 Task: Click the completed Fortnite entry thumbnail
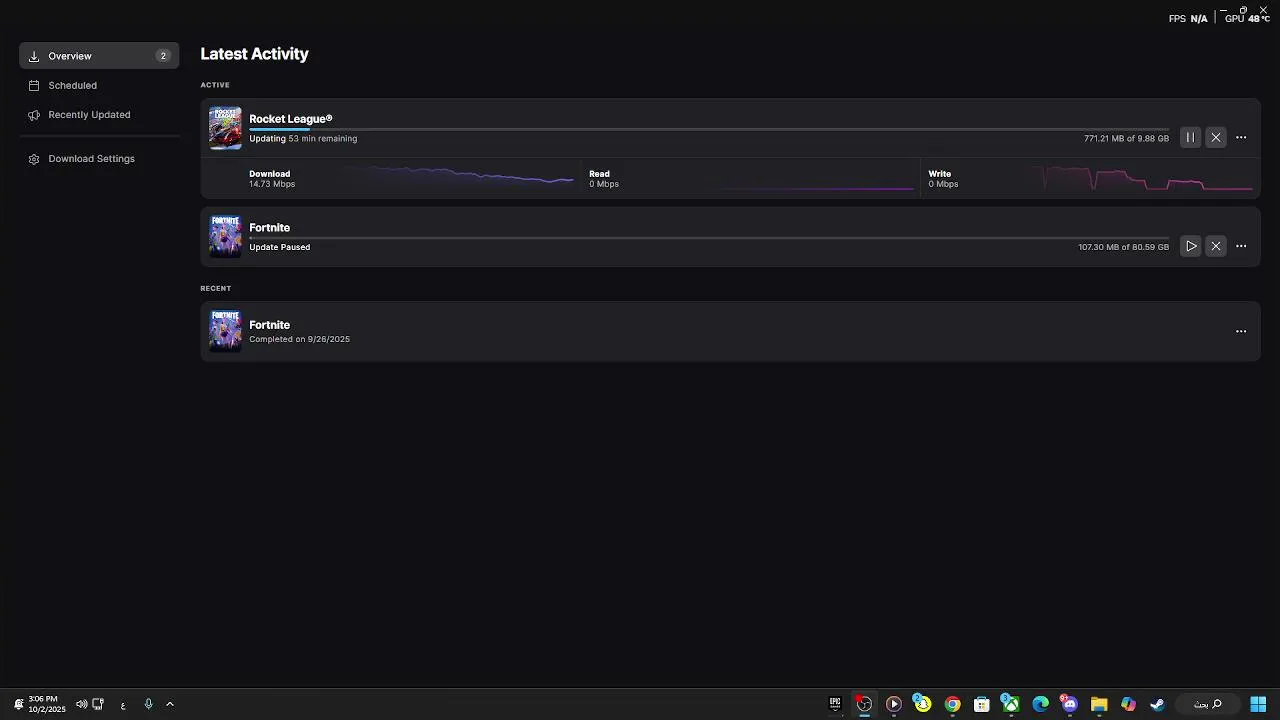(225, 331)
